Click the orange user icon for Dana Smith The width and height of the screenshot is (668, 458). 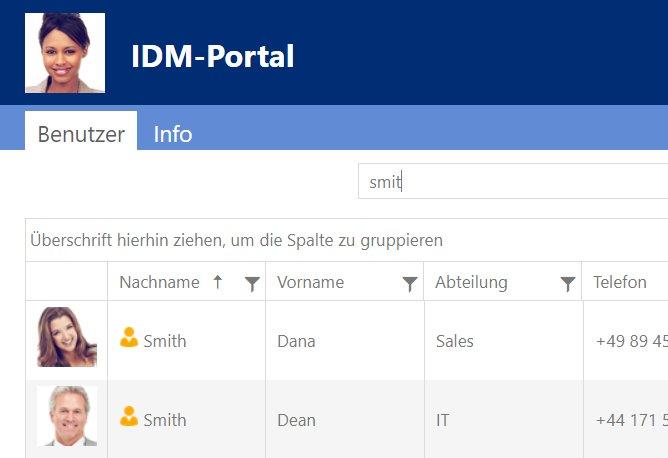129,338
